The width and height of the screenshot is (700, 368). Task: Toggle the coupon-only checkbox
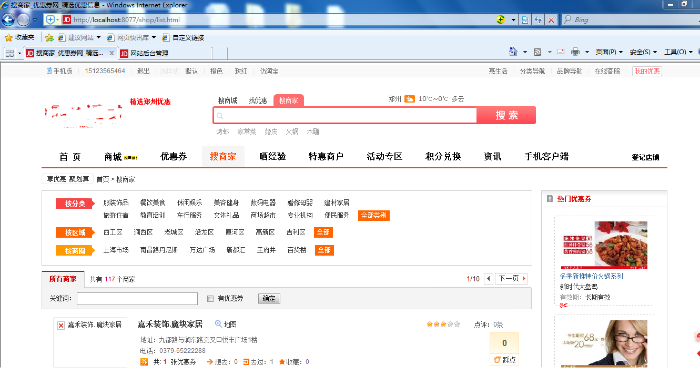tap(210, 298)
